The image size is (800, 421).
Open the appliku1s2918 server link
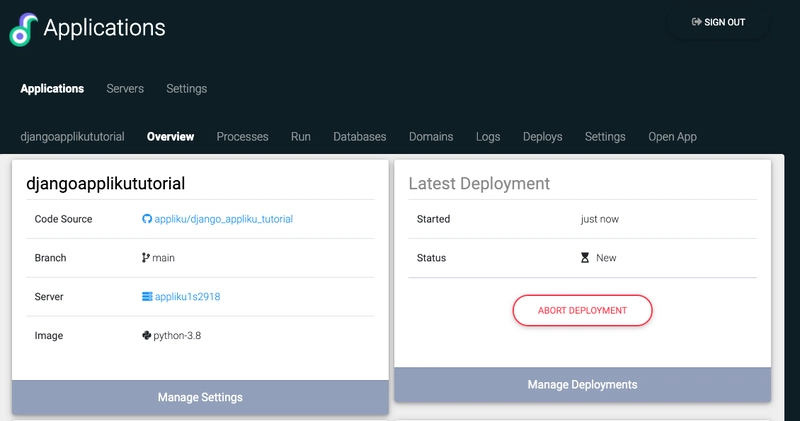pyautogui.click(x=187, y=296)
